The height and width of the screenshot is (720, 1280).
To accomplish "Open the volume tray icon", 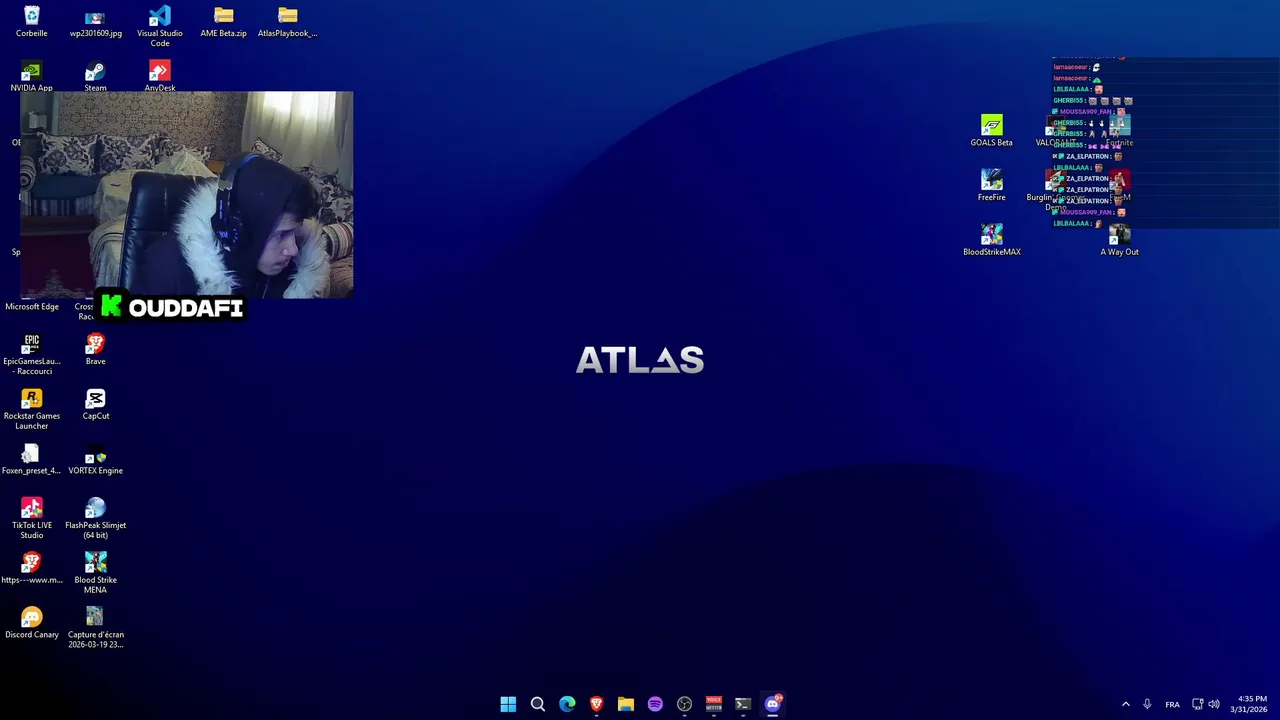I will (1214, 704).
